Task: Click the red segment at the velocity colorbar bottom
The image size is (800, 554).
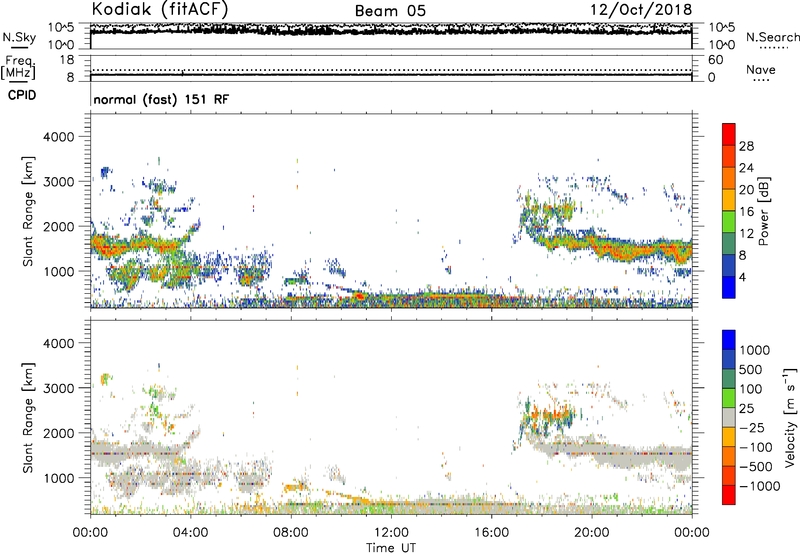Action: (x=729, y=495)
